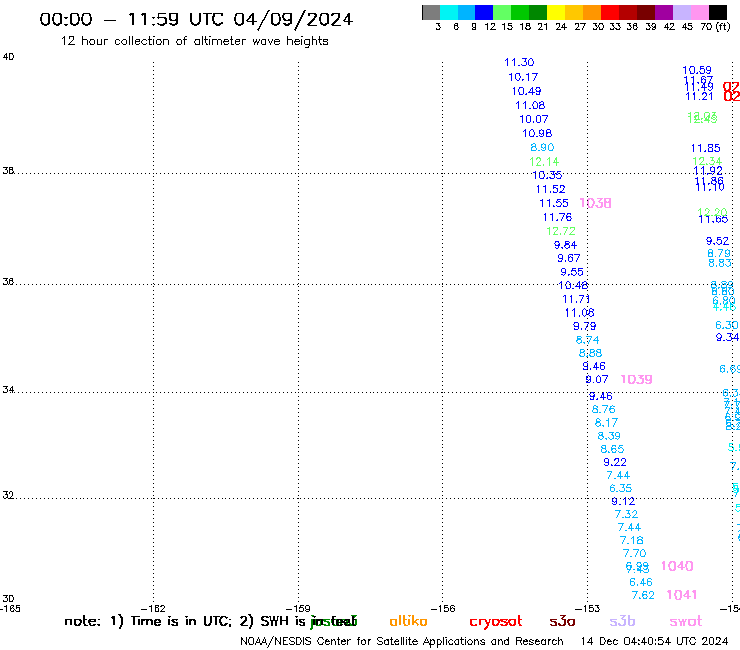Click the timestamp '14 Dec 04:40:54 UTC 2024'
Screen dimensions: 740x650
click(x=654, y=641)
